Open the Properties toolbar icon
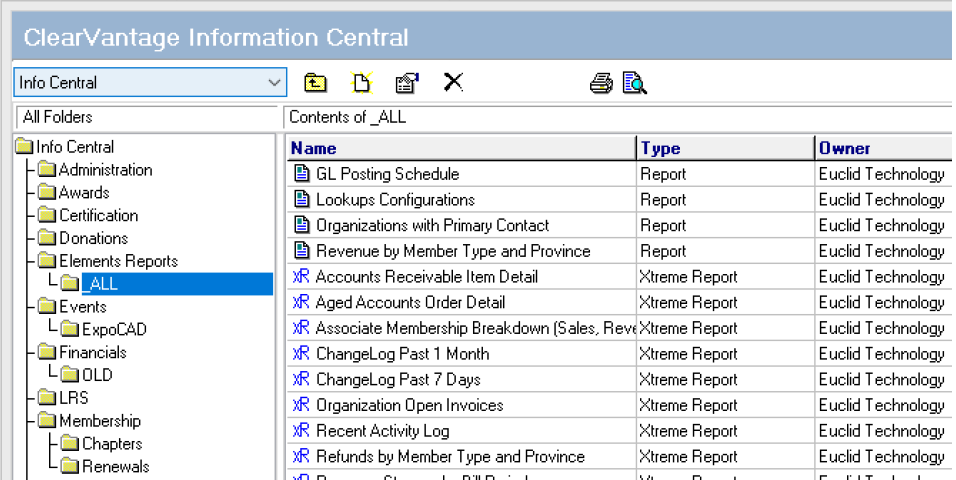Image resolution: width=956 pixels, height=480 pixels. [406, 83]
